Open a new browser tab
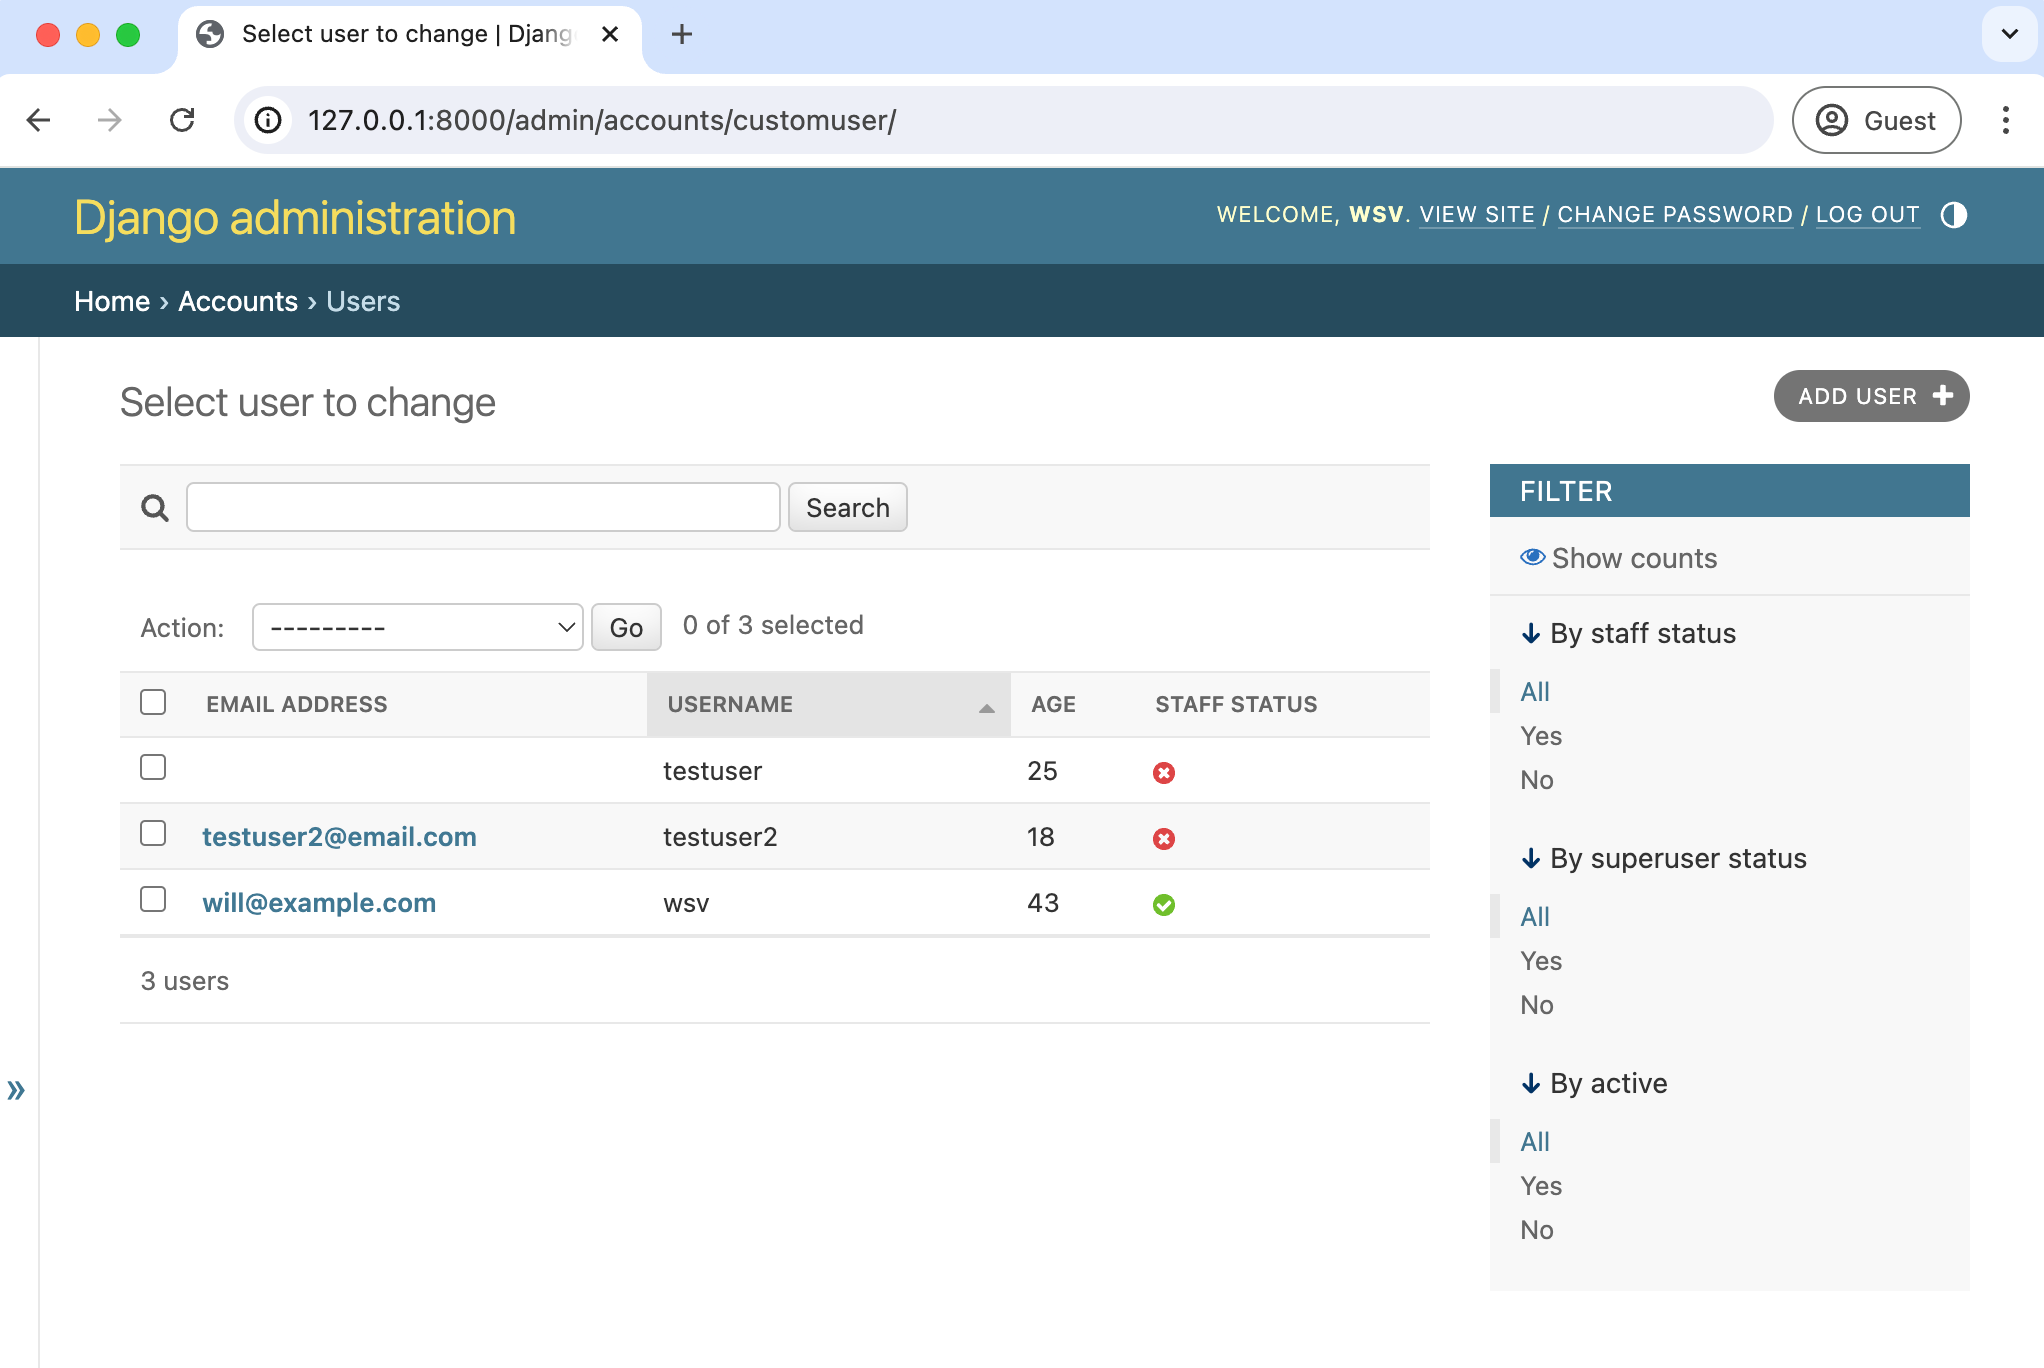The height and width of the screenshot is (1368, 2044). click(682, 34)
